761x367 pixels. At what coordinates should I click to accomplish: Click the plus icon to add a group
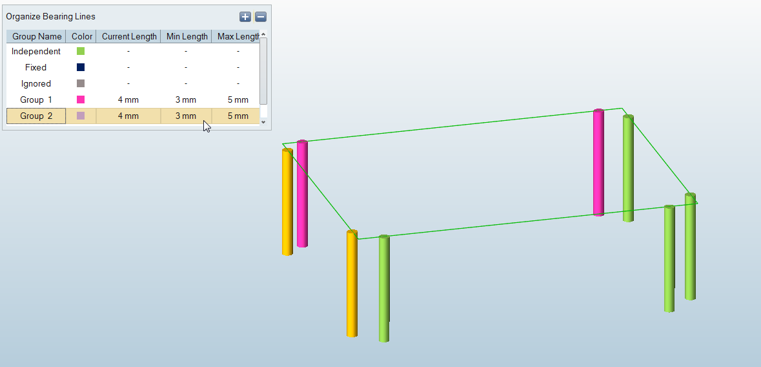(245, 17)
